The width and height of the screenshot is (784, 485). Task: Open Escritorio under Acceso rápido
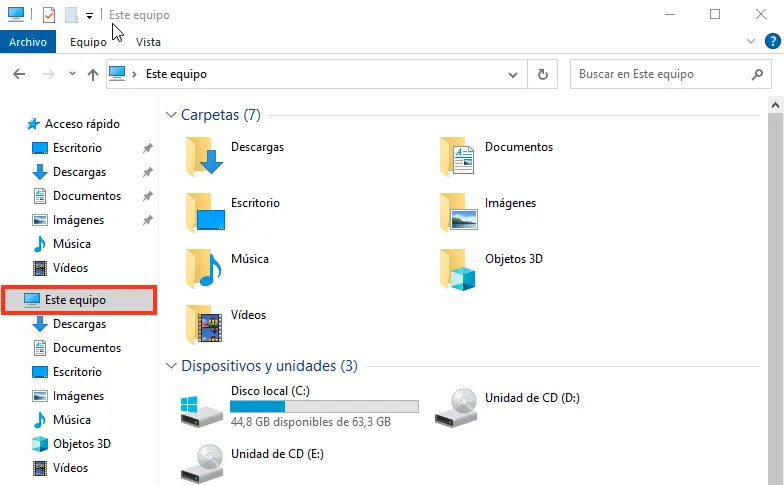coord(67,148)
